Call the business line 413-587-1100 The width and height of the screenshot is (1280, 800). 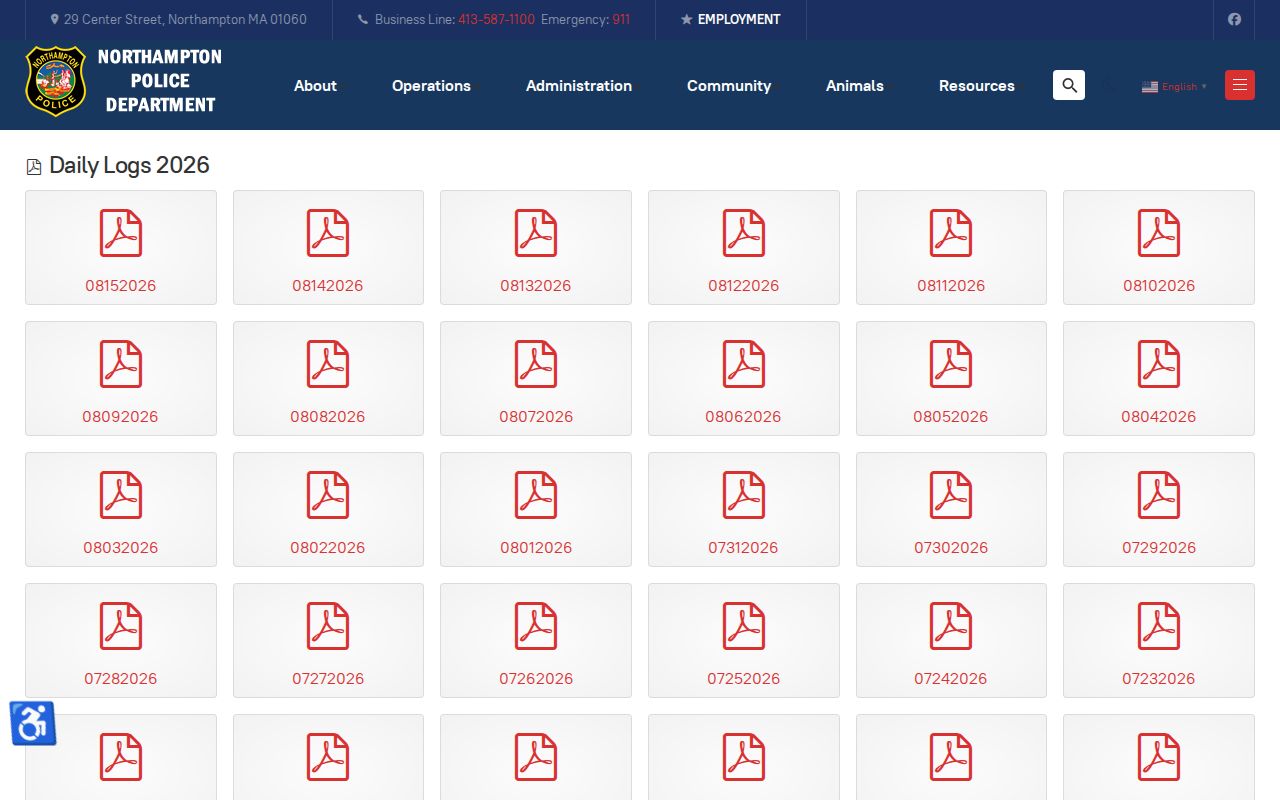[x=496, y=19]
